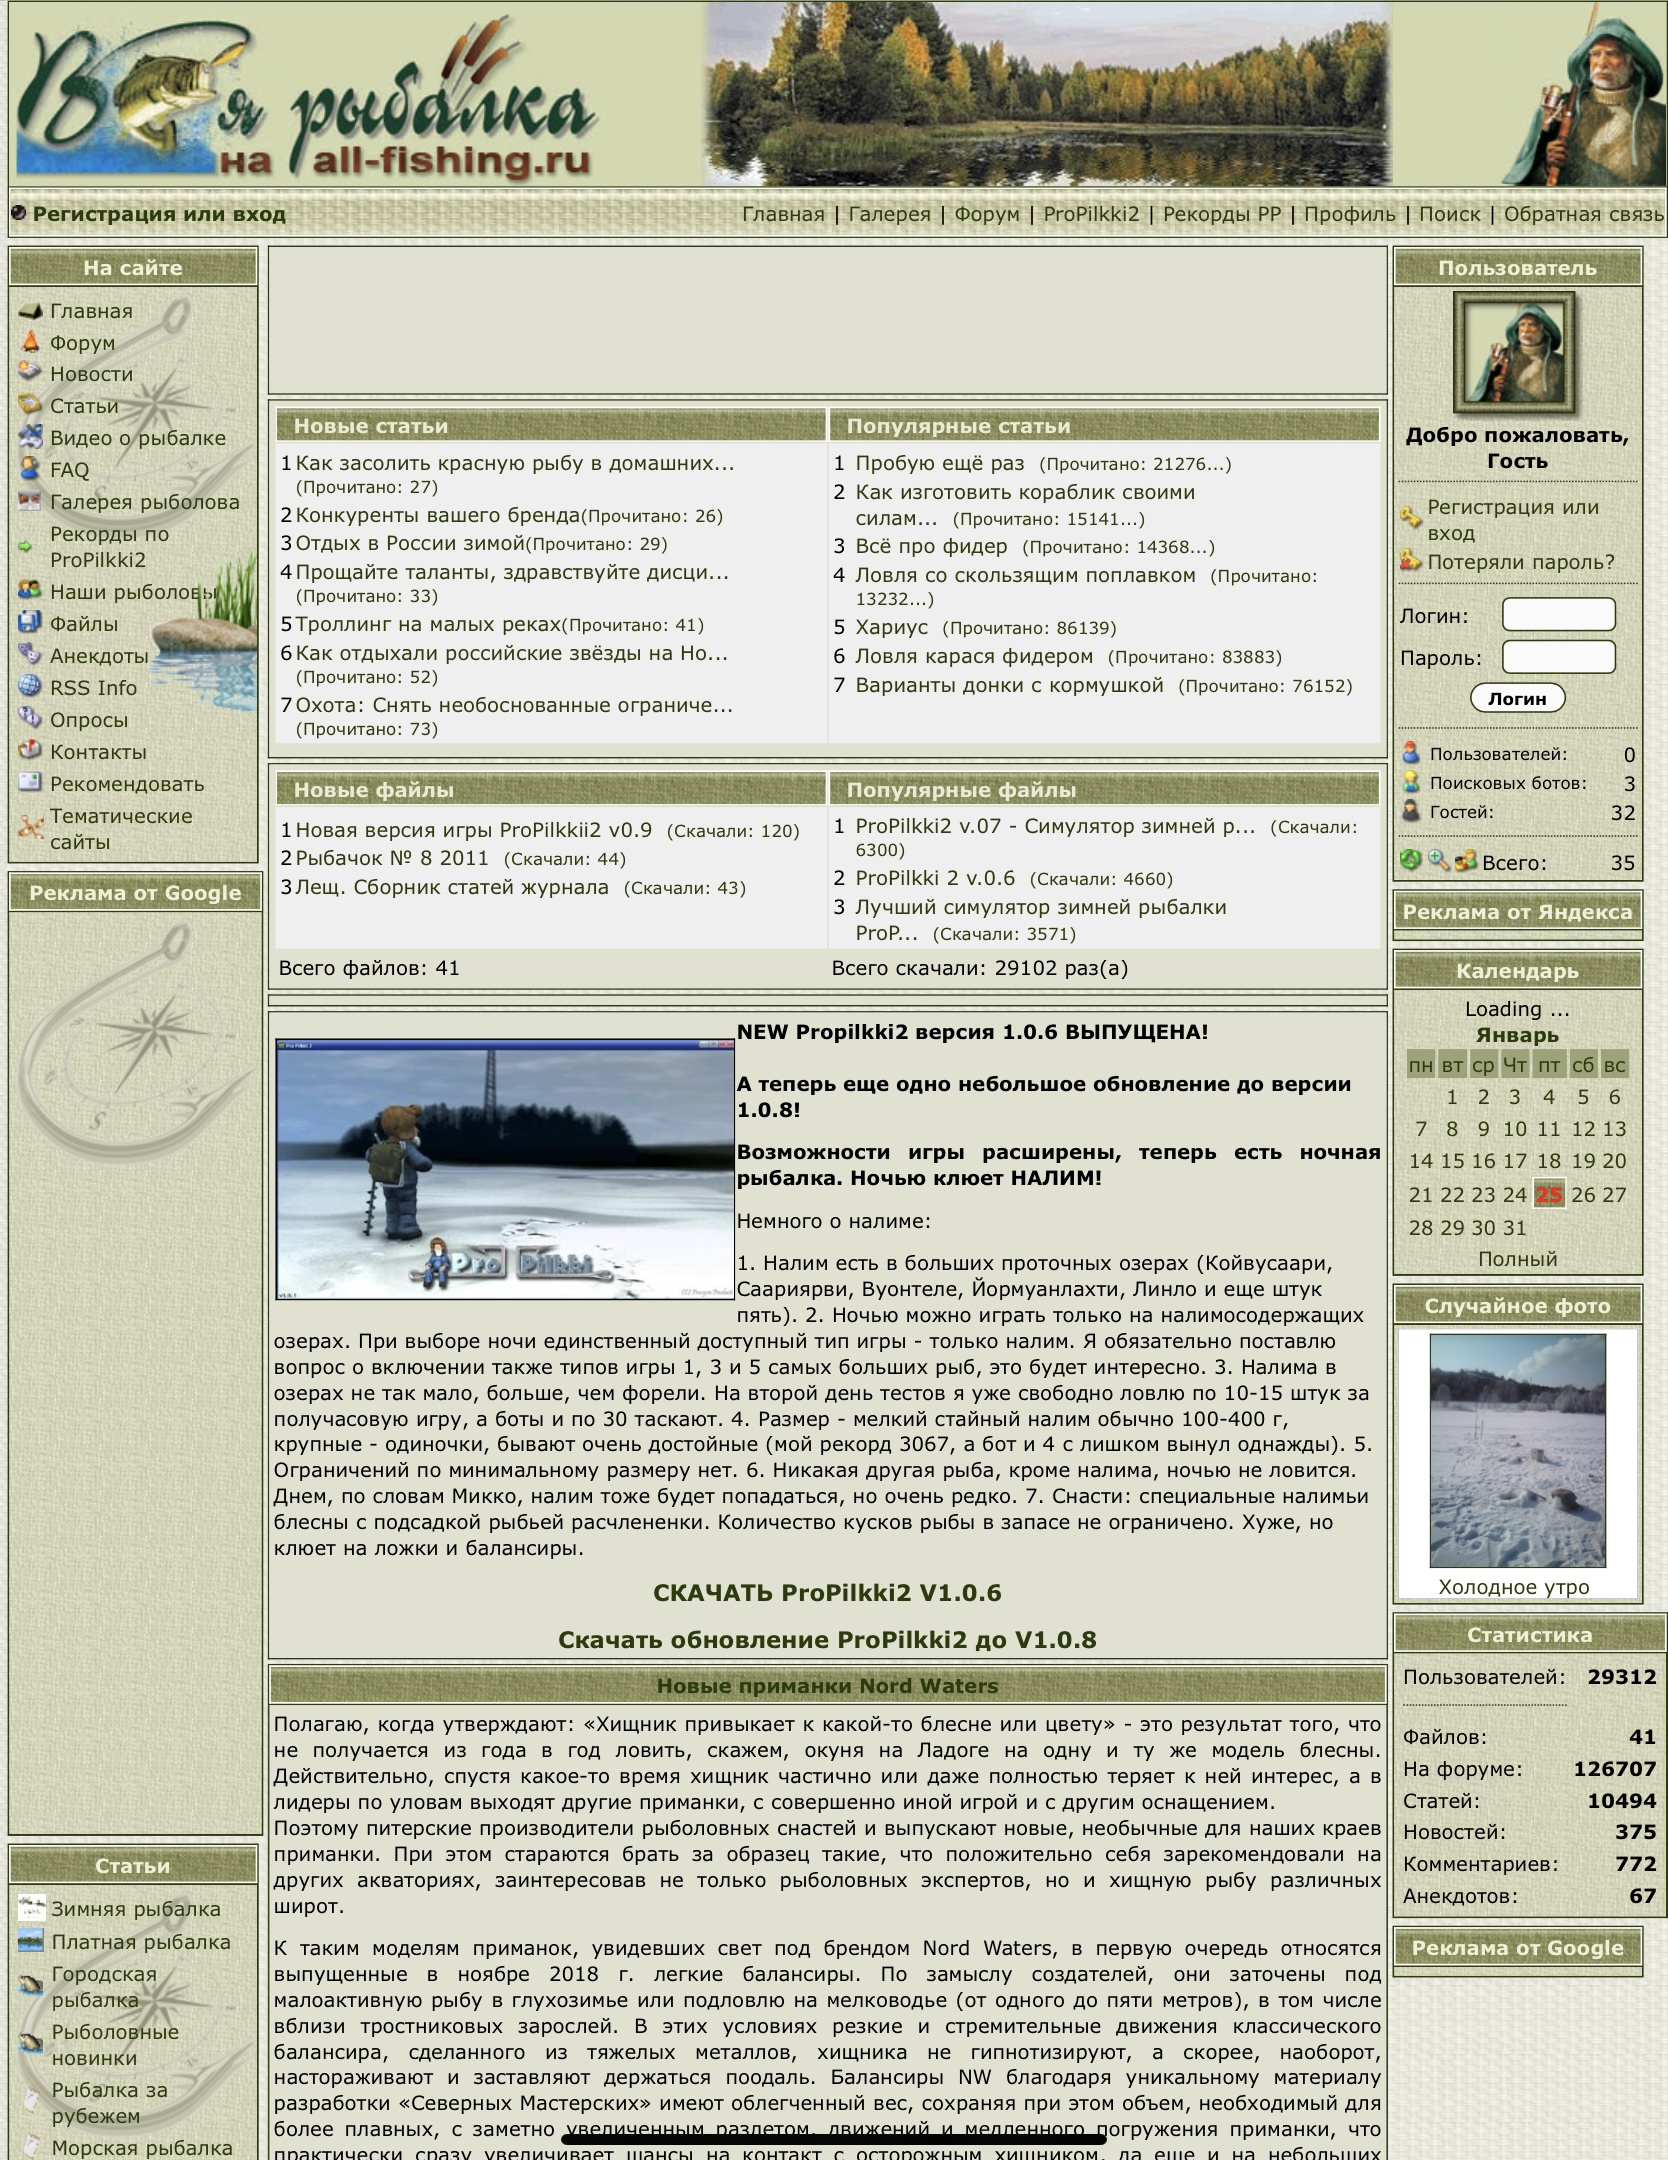Open article Отдых в России зимой
Image resolution: width=1668 pixels, height=2160 pixels.
[x=410, y=543]
